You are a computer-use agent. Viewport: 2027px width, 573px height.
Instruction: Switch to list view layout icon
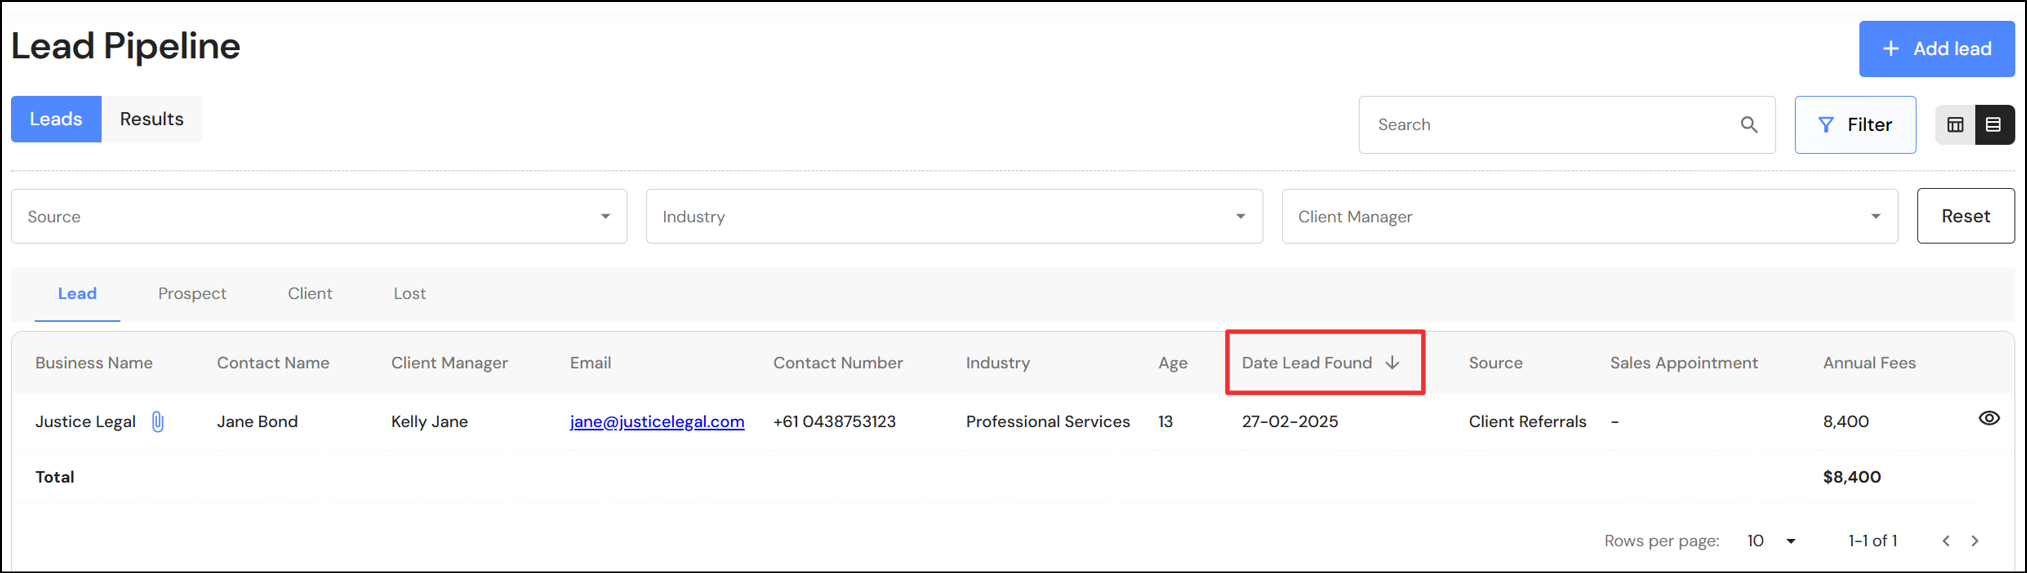tap(1993, 125)
